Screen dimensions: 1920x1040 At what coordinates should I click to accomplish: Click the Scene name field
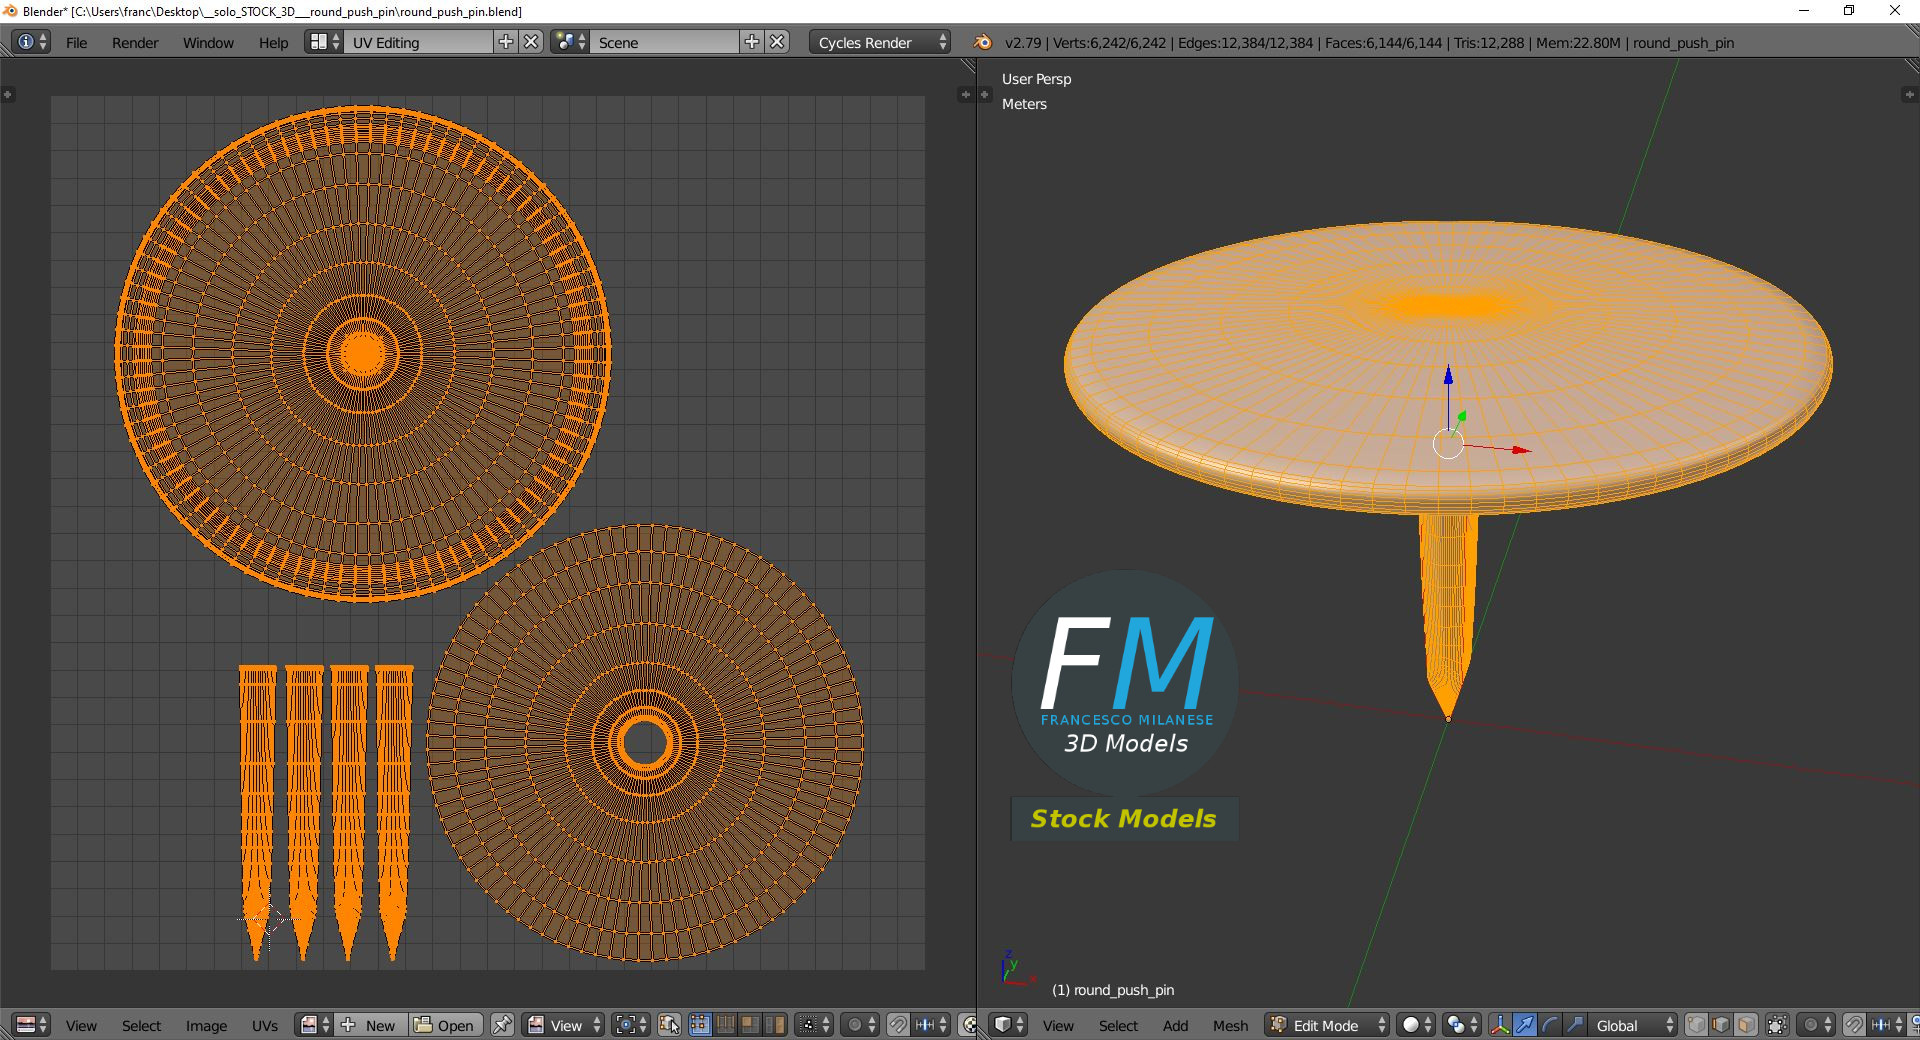click(665, 42)
